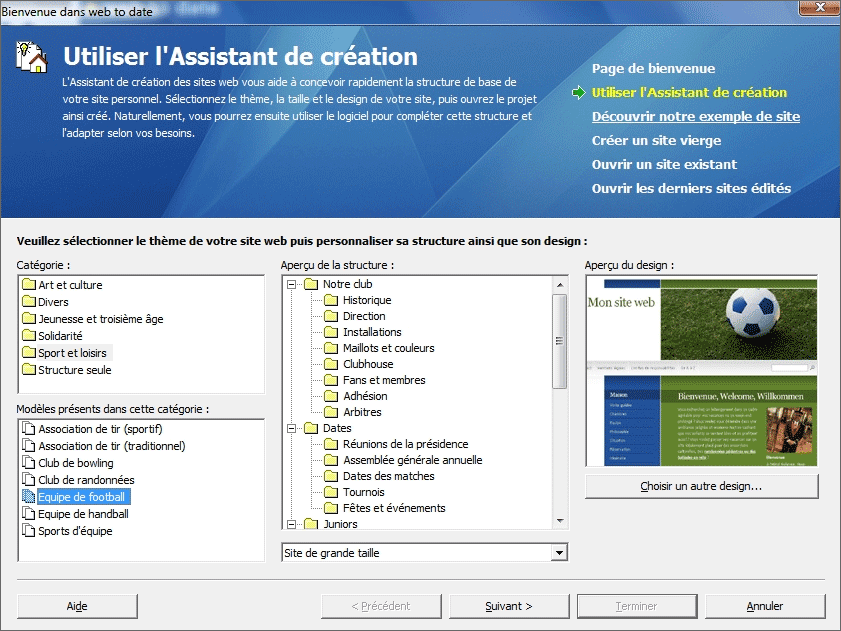This screenshot has width=841, height=631.
Task: Select the Jeunesse et troisième âge folder icon
Action: tap(29, 319)
